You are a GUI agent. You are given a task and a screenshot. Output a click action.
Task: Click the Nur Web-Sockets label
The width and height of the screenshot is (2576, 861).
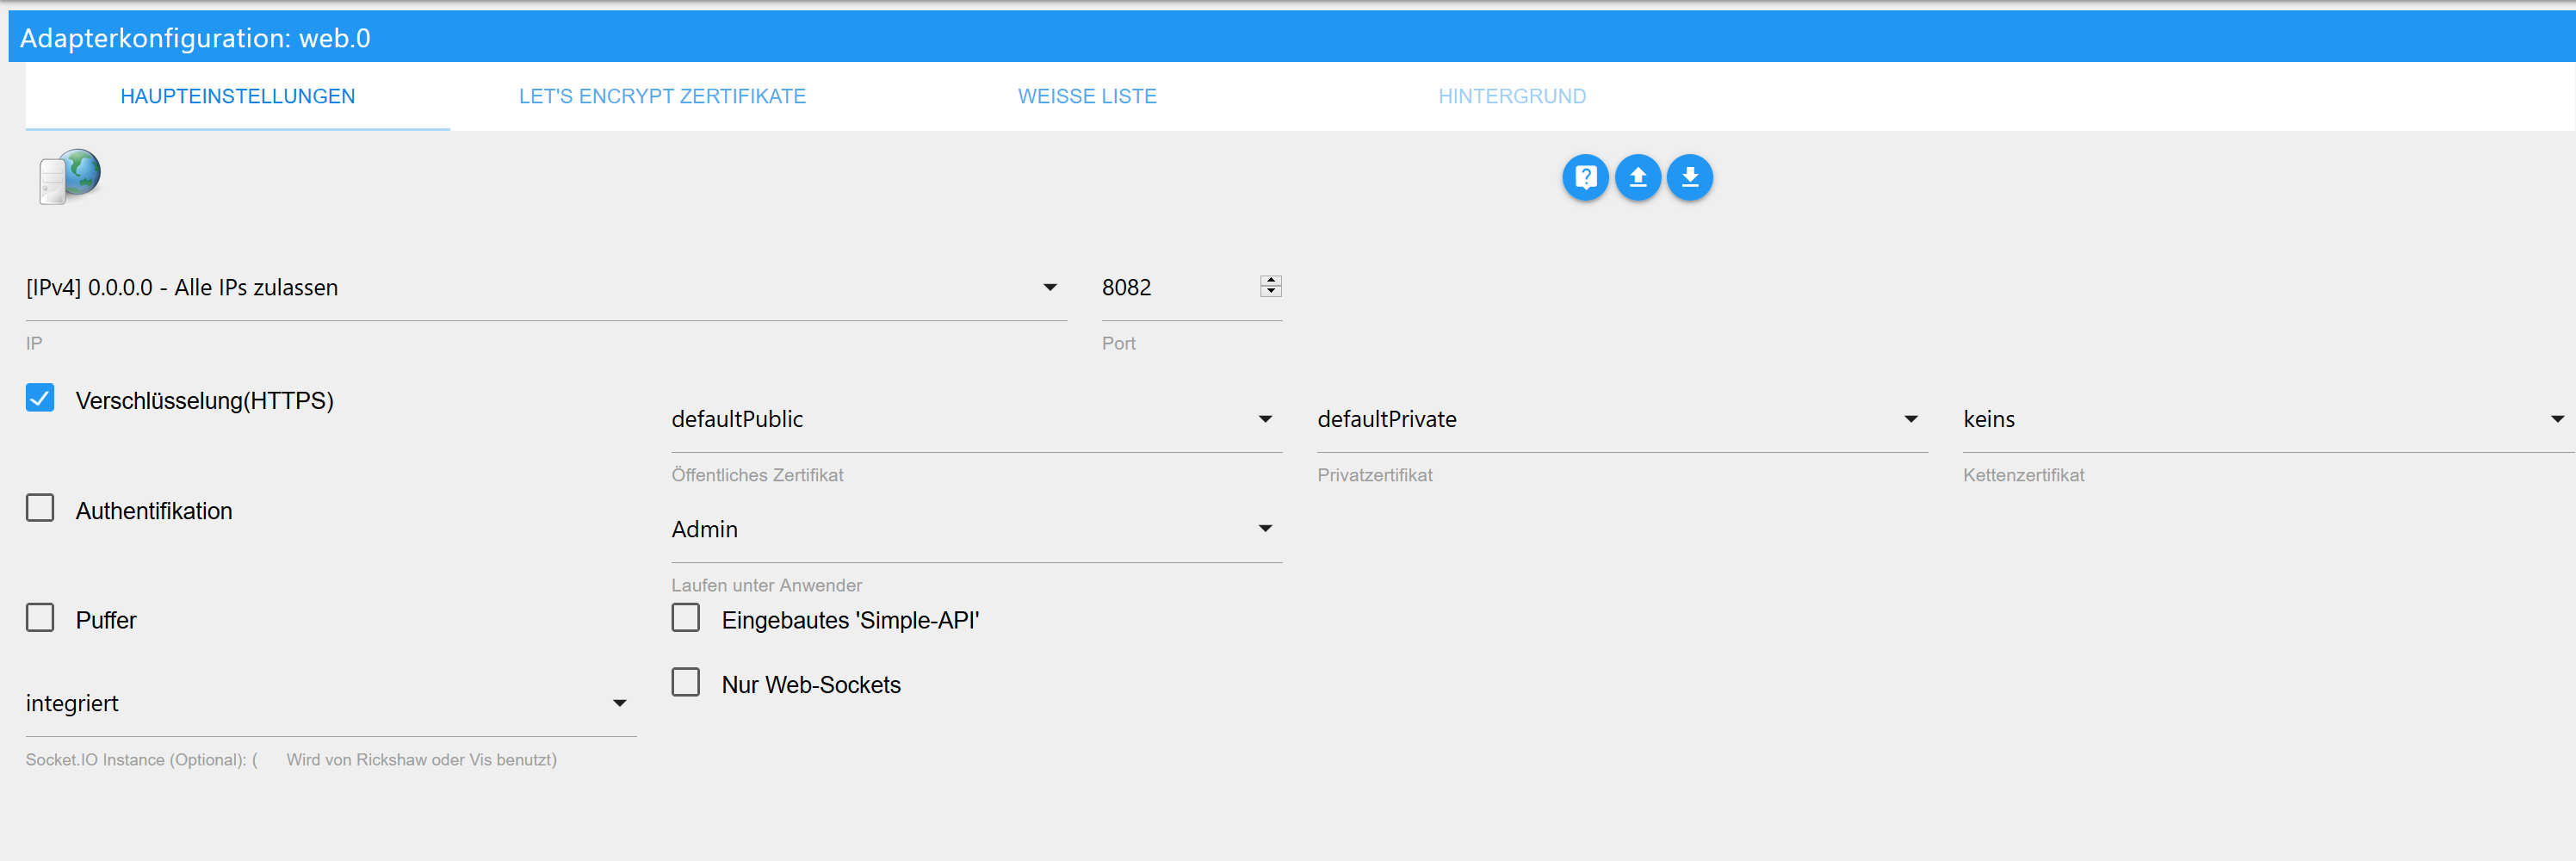tap(811, 685)
